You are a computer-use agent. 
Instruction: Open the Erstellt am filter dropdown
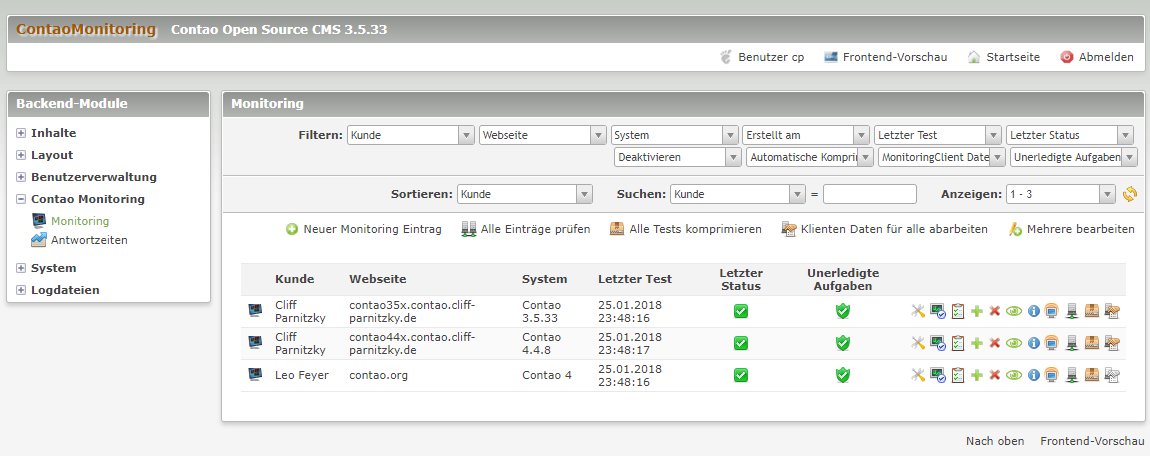point(805,135)
